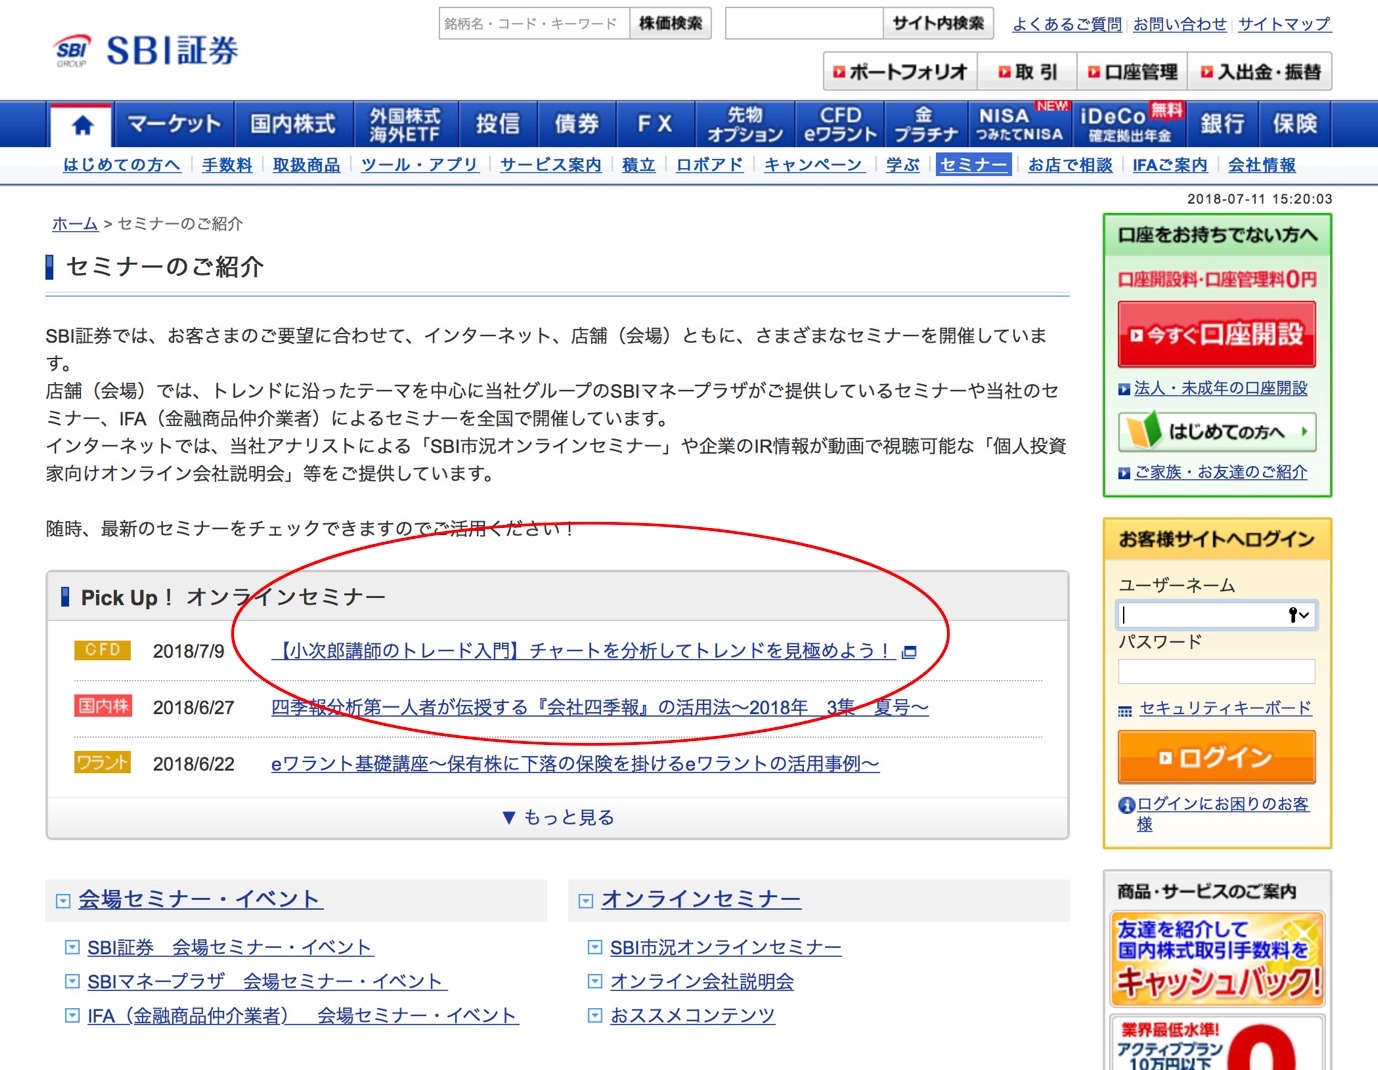The image size is (1378, 1070).
Task: Open the 保険 menu tab
Action: [x=1294, y=124]
